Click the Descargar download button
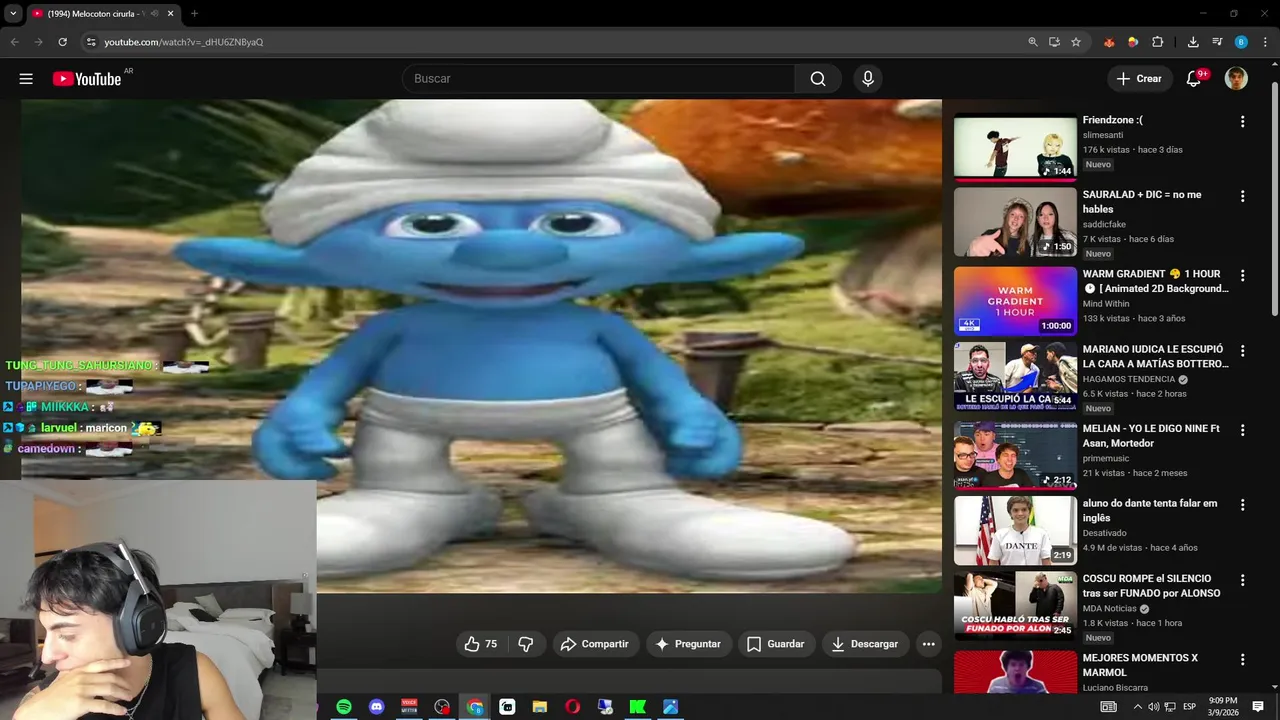The height and width of the screenshot is (720, 1280). click(865, 644)
